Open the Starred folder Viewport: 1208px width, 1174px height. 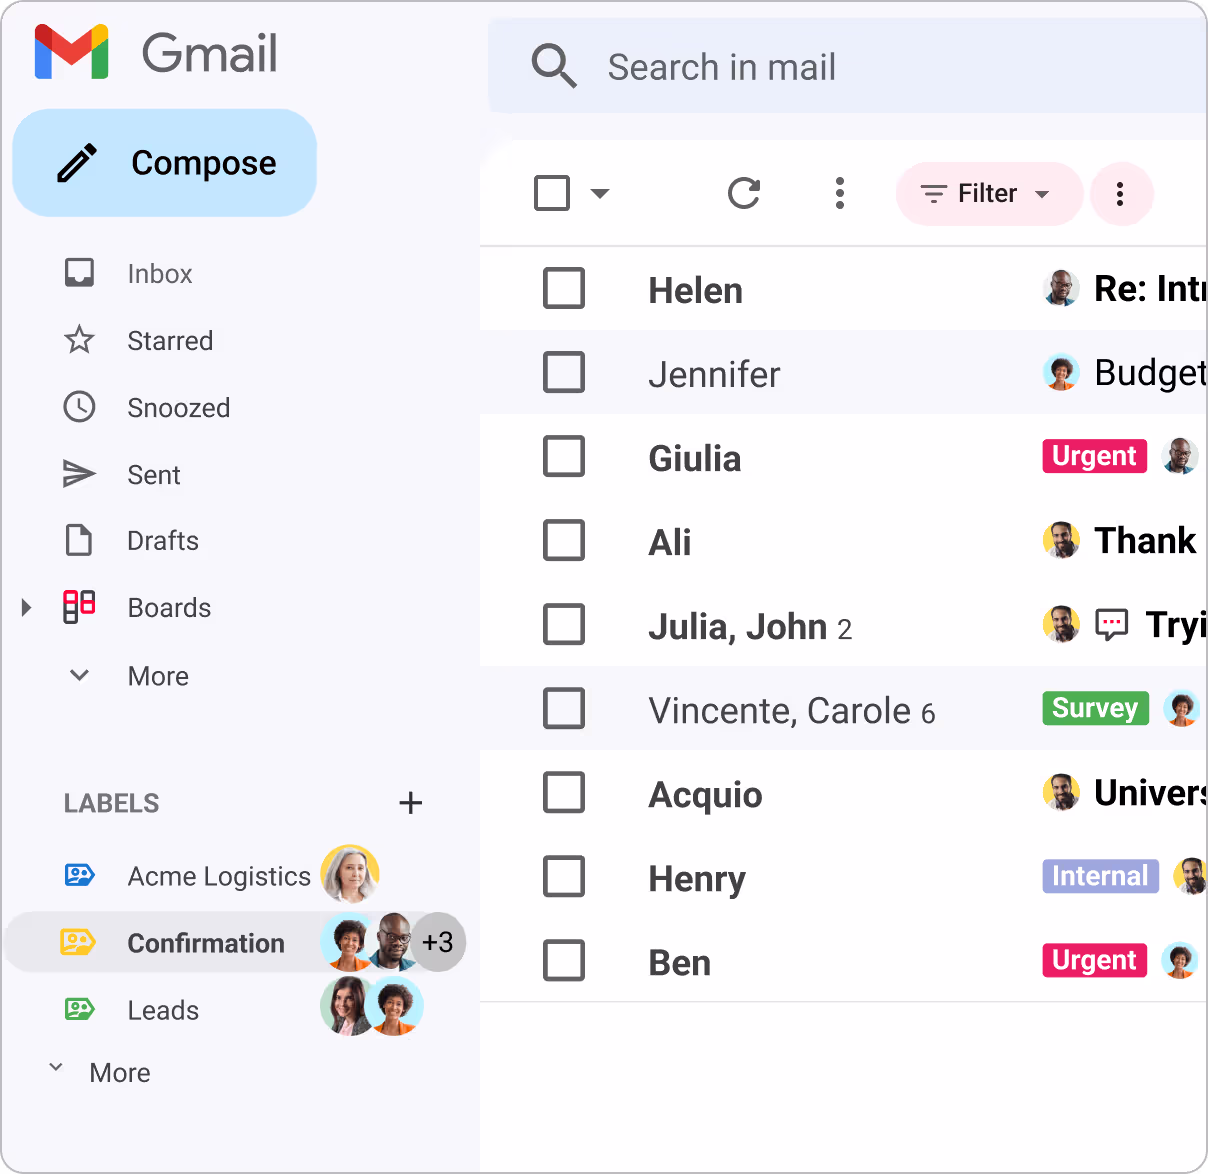170,341
